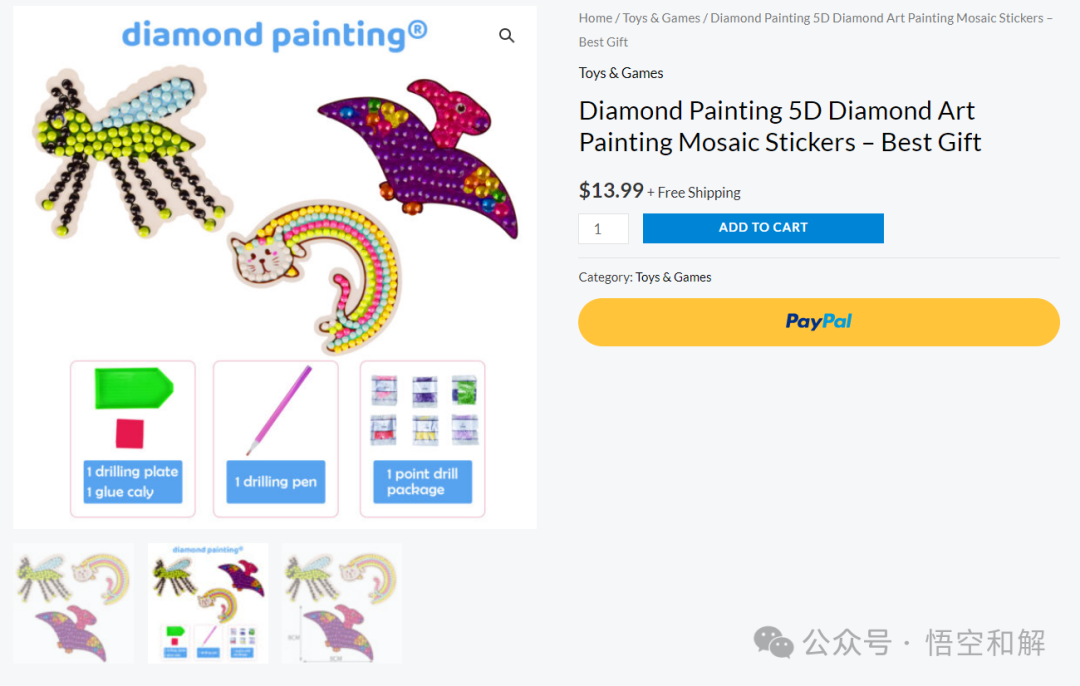
Task: Click the diamond painting brand logo text
Action: pos(275,34)
